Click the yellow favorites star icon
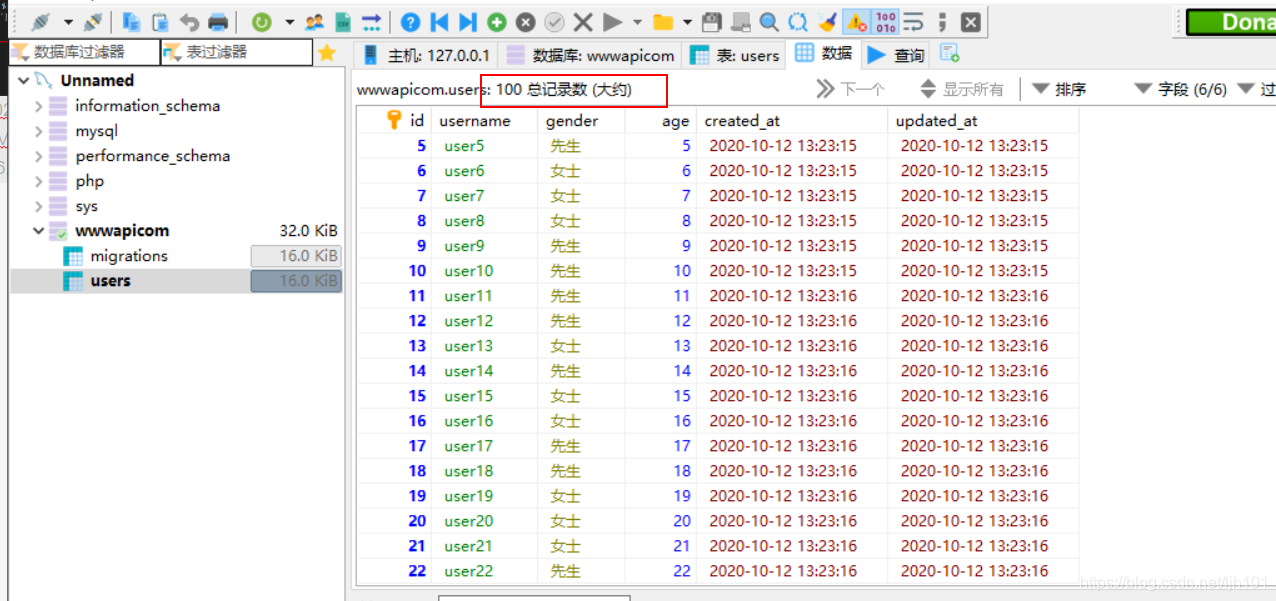1276x601 pixels. tap(327, 53)
